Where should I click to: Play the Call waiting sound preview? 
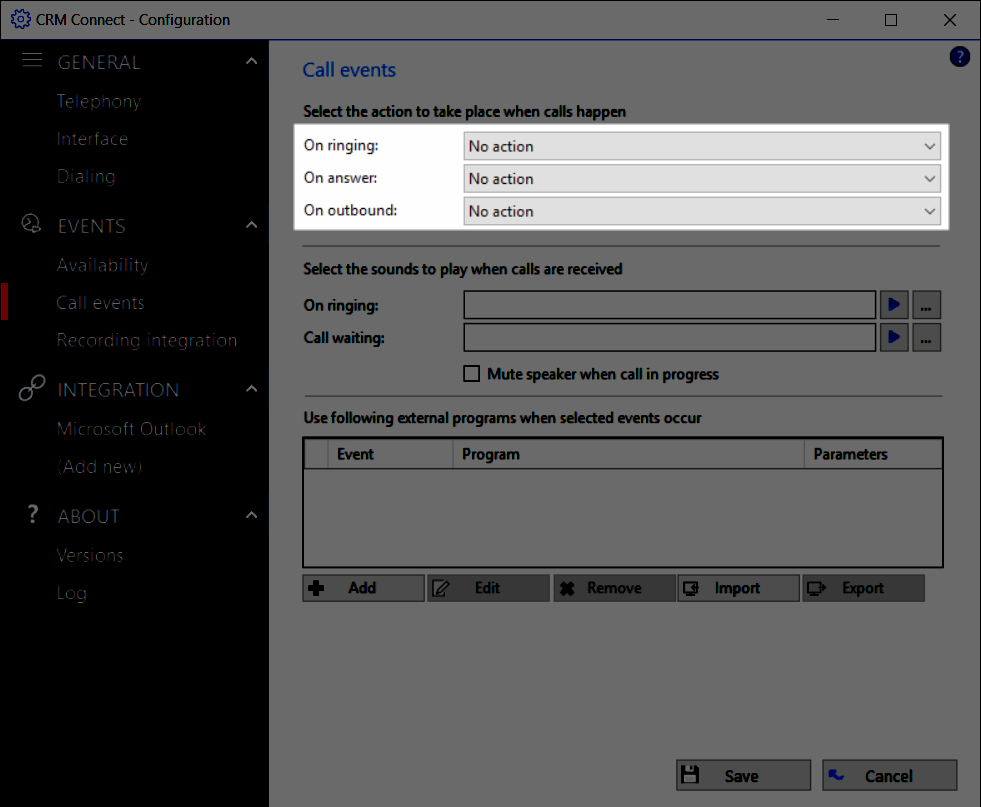pyautogui.click(x=894, y=338)
